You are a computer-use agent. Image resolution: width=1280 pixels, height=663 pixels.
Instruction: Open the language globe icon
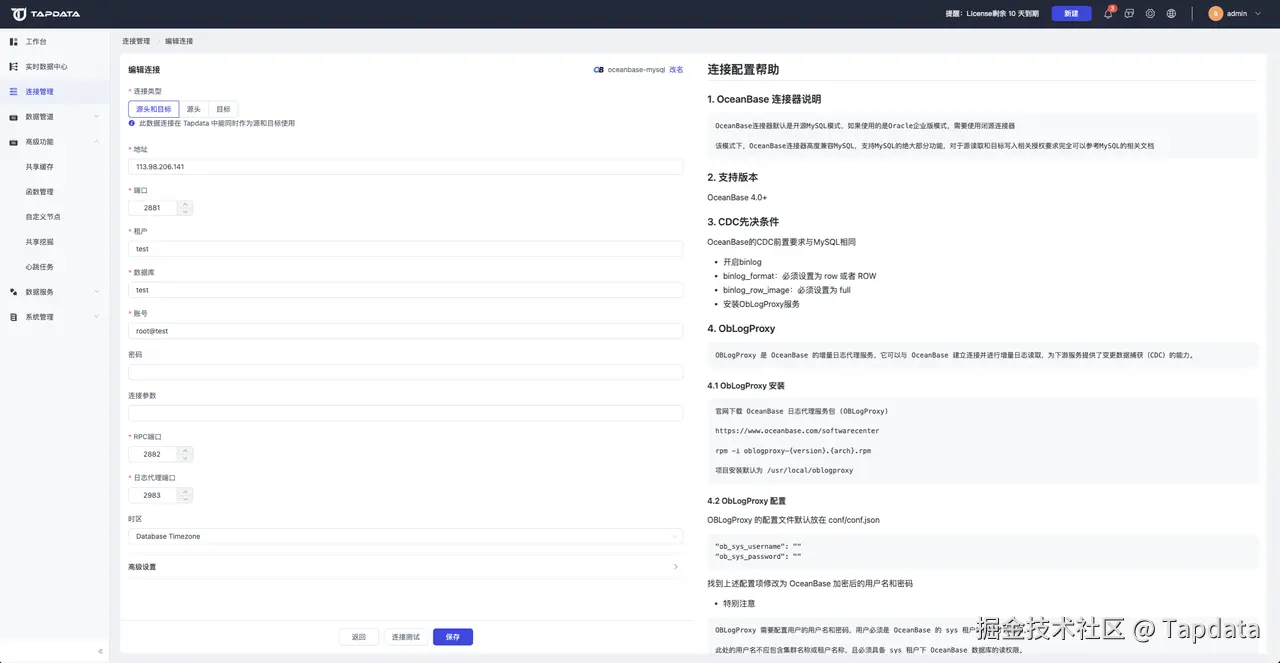coord(1171,13)
